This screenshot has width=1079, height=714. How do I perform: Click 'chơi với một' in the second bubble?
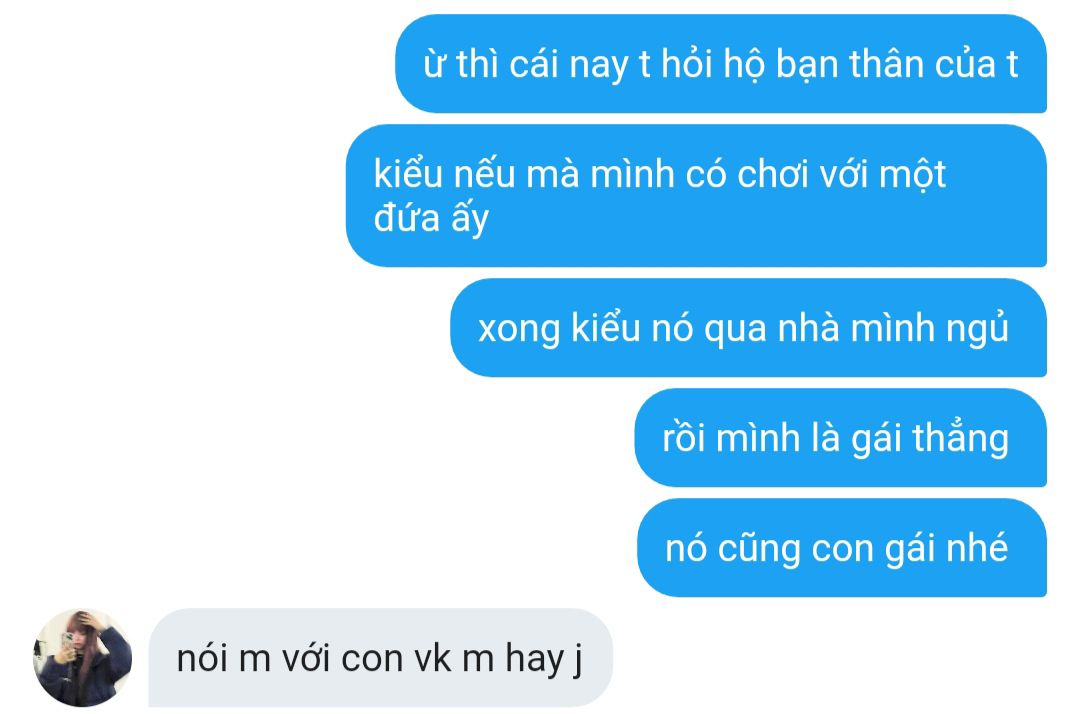point(842,174)
